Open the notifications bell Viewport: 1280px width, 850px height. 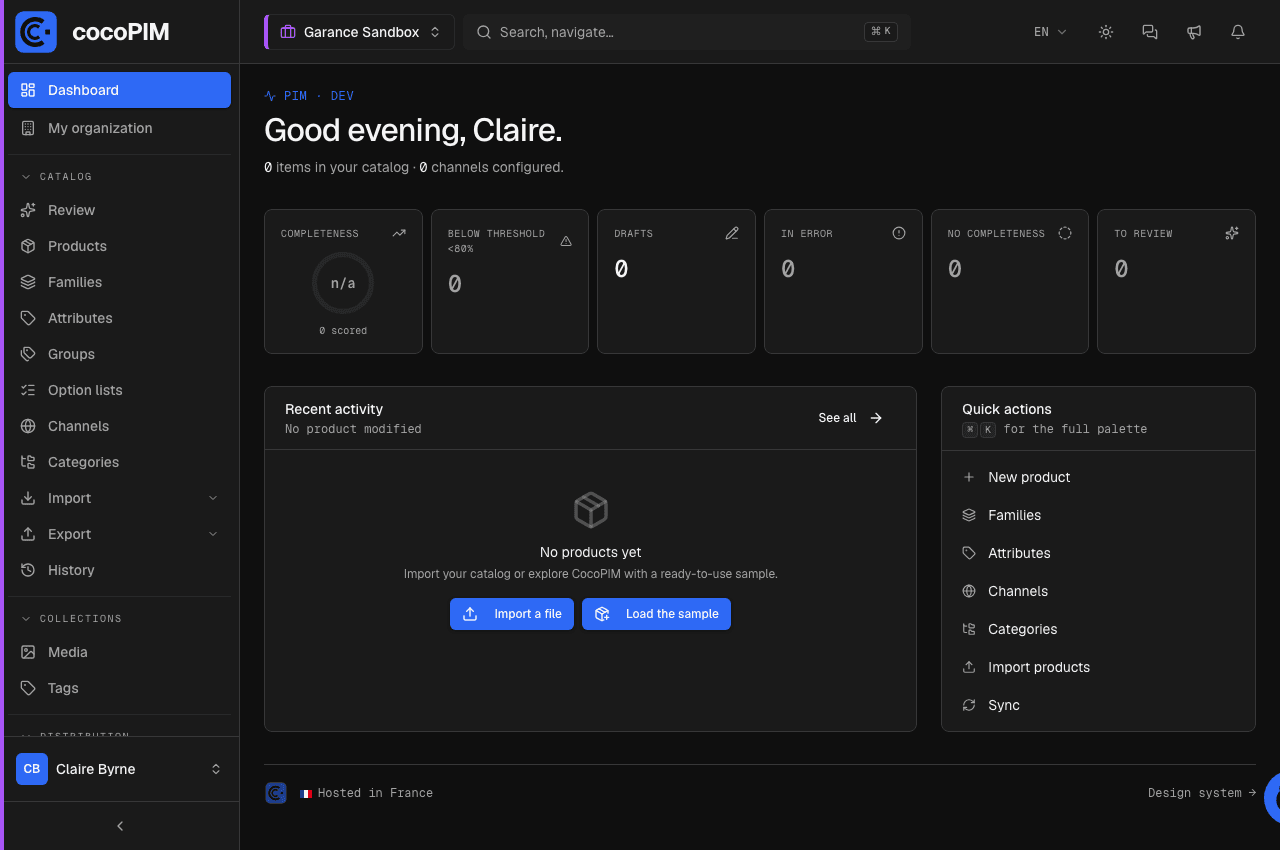click(x=1238, y=32)
